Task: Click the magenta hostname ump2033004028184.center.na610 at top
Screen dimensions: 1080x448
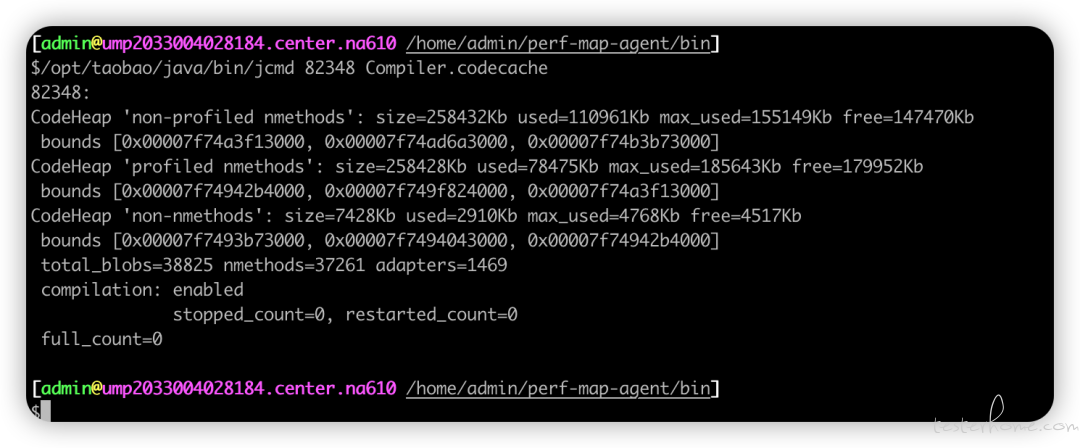Action: click(x=249, y=44)
